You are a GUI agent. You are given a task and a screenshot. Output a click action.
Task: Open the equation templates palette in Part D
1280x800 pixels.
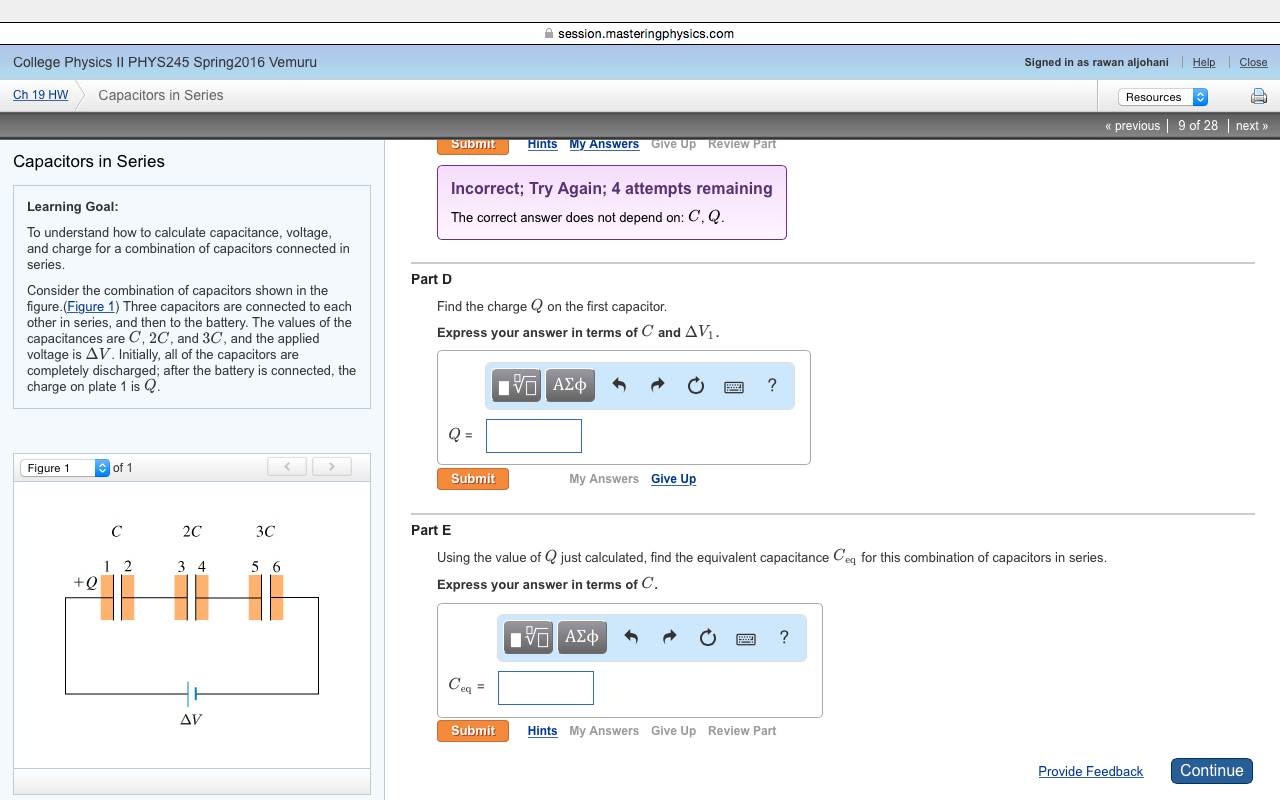[516, 385]
